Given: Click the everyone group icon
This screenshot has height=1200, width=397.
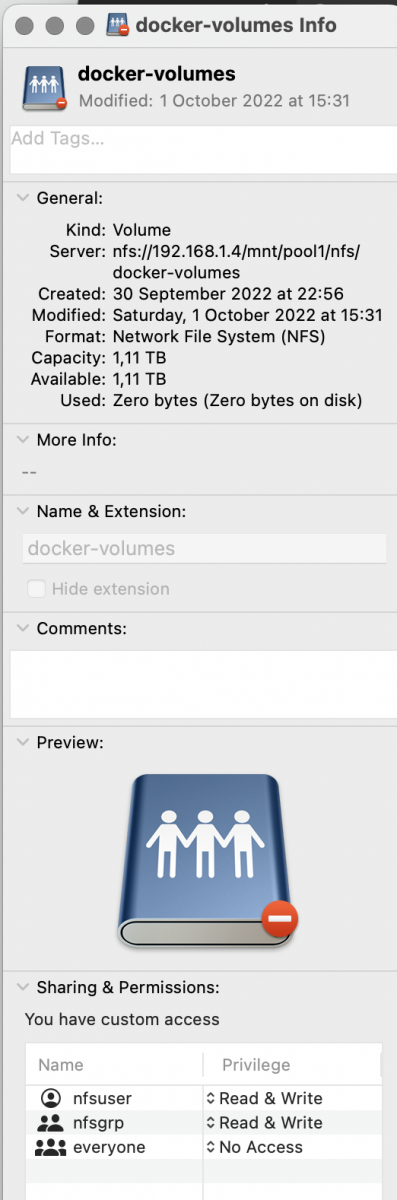Looking at the screenshot, I should [50, 1147].
